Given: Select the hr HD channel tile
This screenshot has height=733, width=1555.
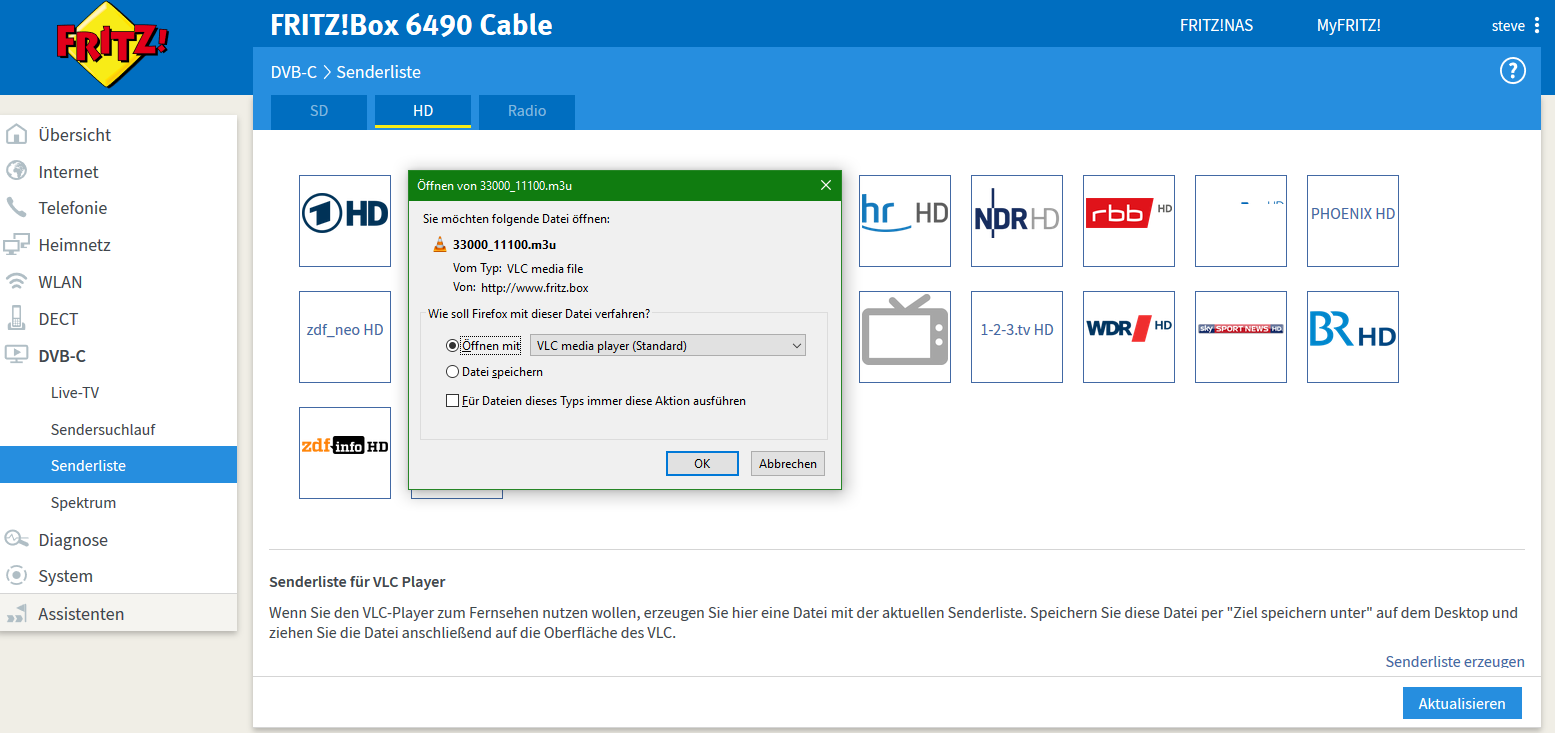Looking at the screenshot, I should click(x=905, y=221).
